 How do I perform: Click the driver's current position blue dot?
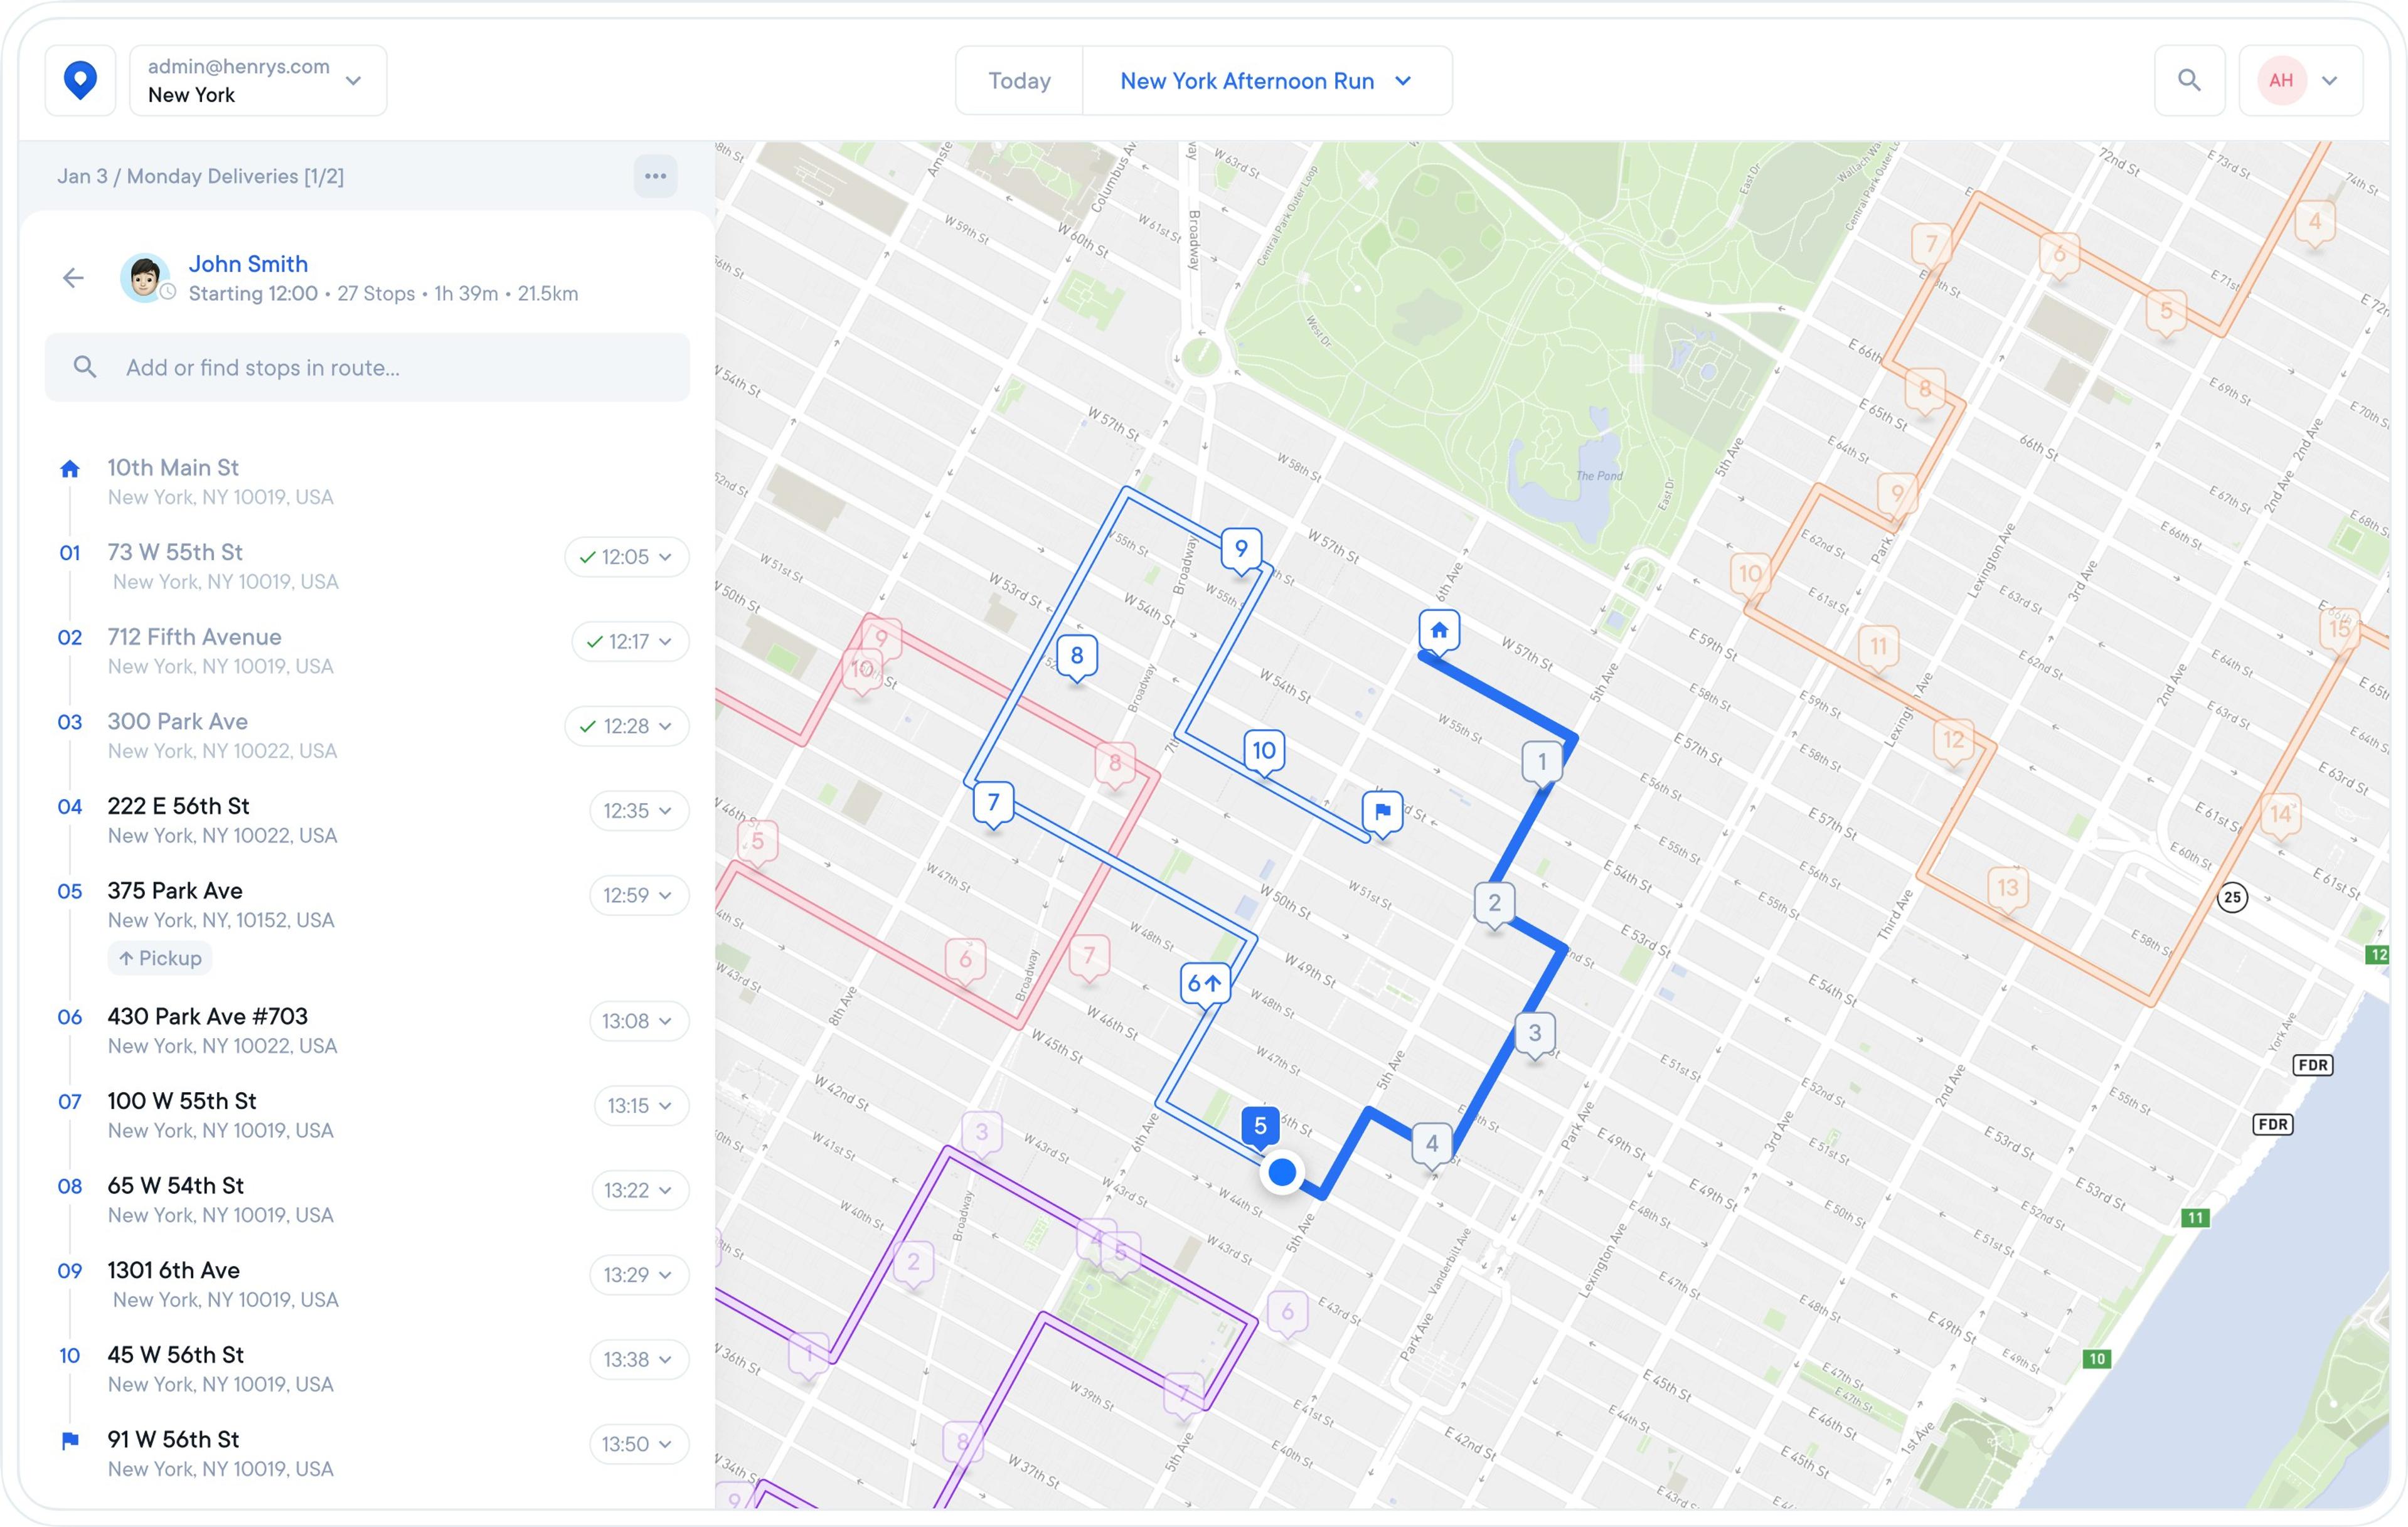click(x=1282, y=1172)
